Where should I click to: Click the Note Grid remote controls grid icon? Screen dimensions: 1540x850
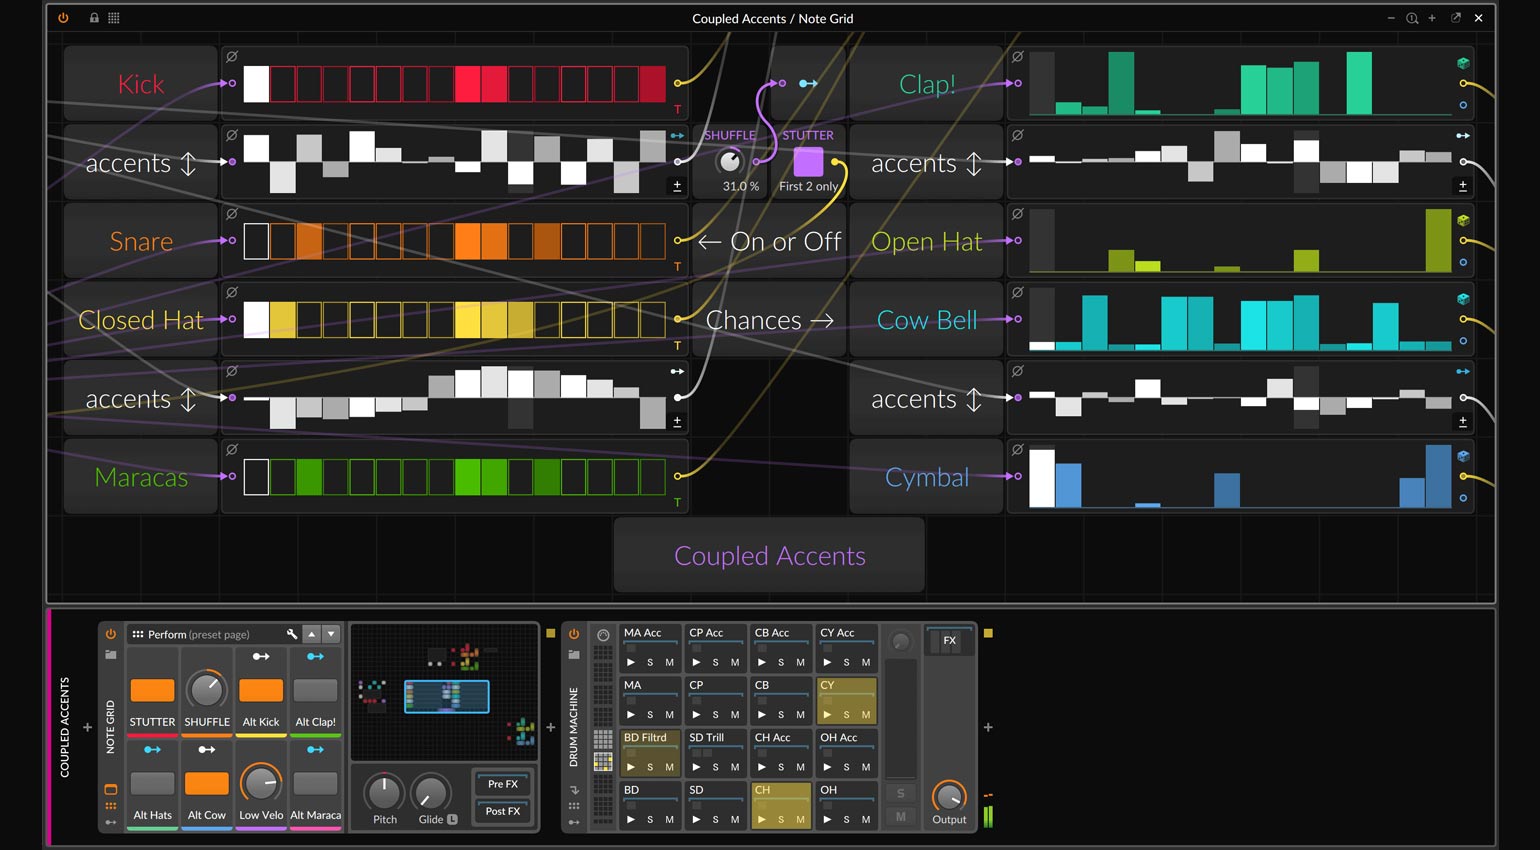pos(111,806)
